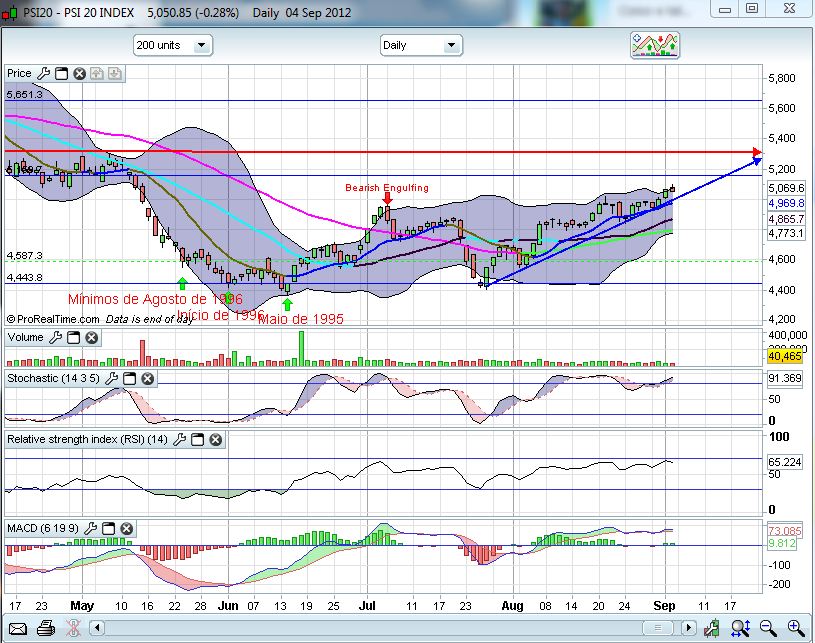
Task: Zoom out the chart
Action: pyautogui.click(x=768, y=628)
